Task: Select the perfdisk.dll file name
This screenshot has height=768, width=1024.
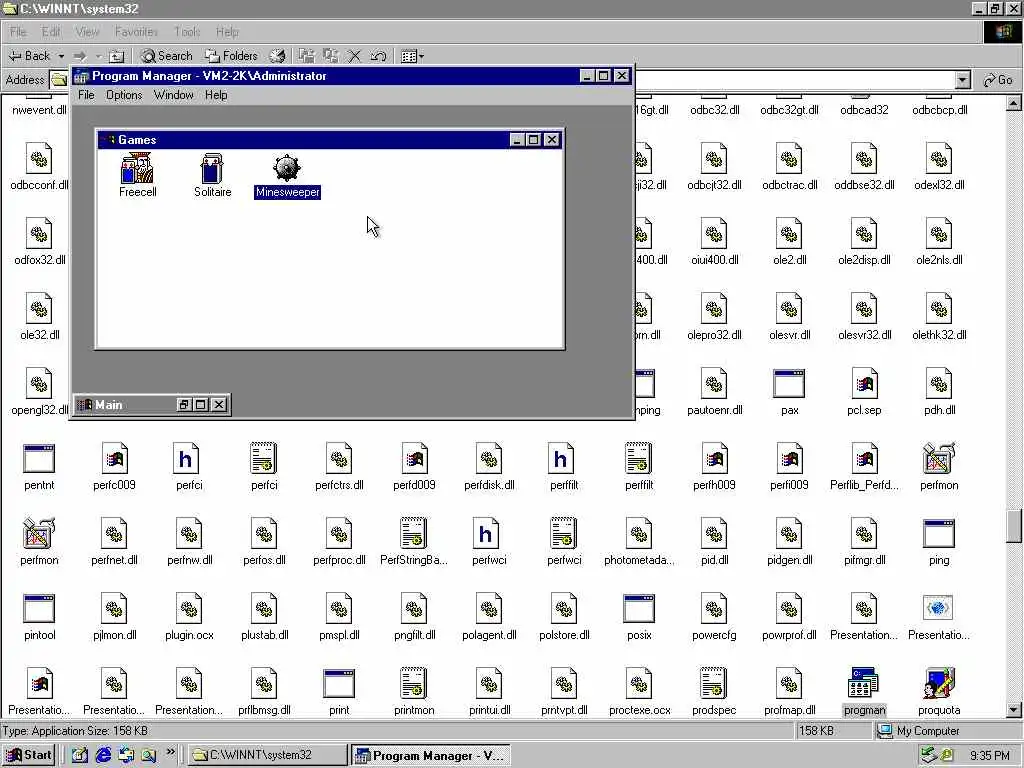Action: pos(489,485)
